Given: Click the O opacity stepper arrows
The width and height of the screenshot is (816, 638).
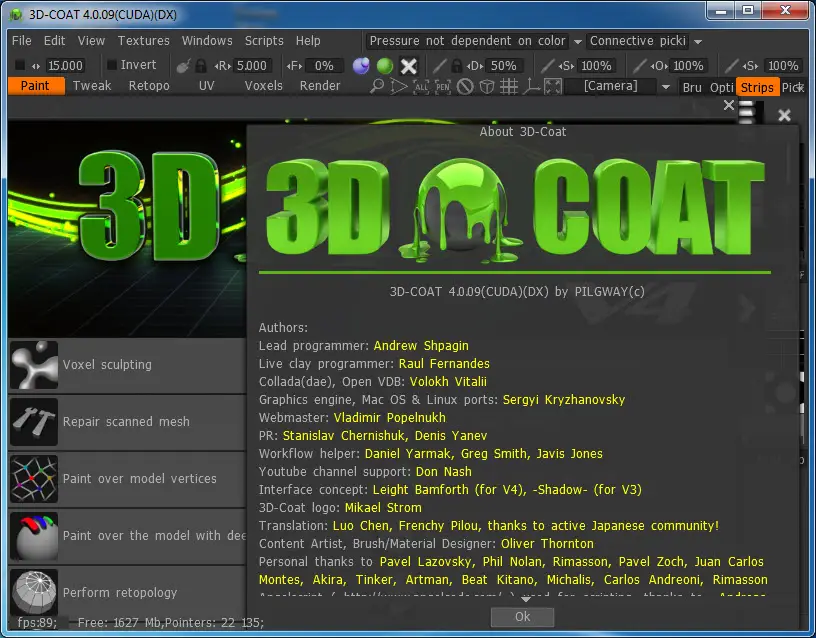Looking at the screenshot, I should pos(659,66).
